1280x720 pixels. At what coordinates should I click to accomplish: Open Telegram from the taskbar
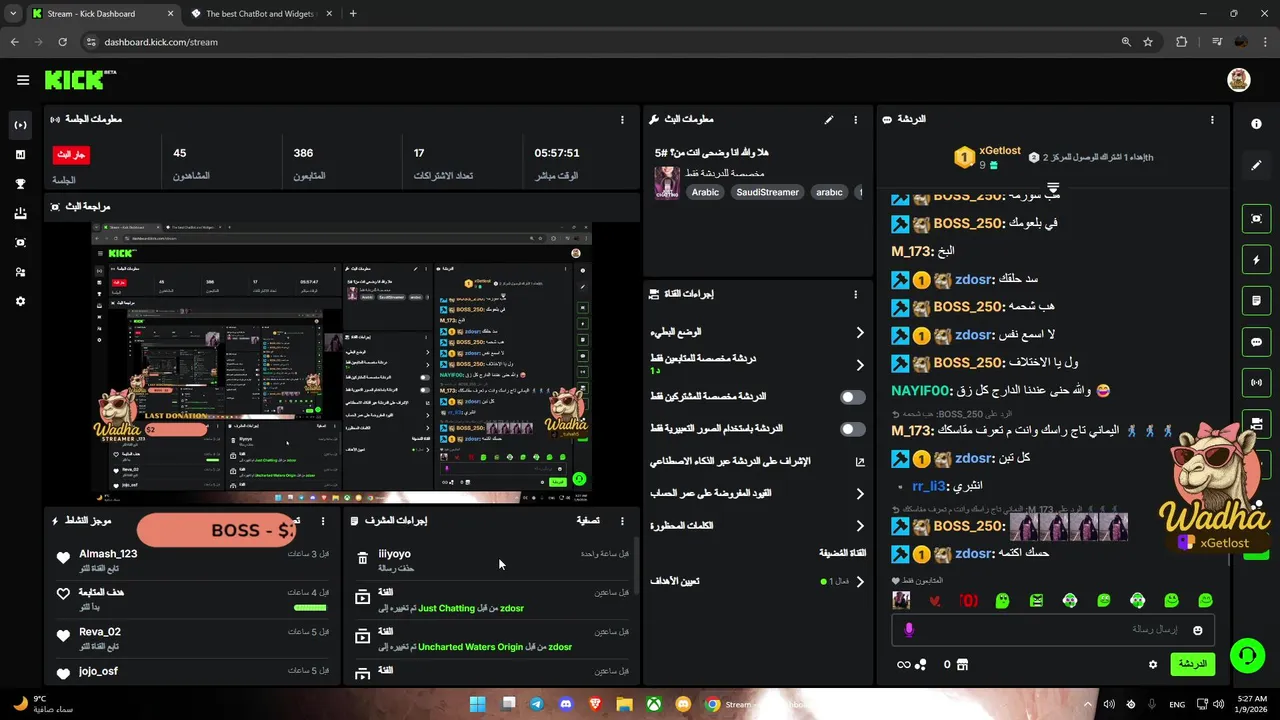(x=537, y=704)
